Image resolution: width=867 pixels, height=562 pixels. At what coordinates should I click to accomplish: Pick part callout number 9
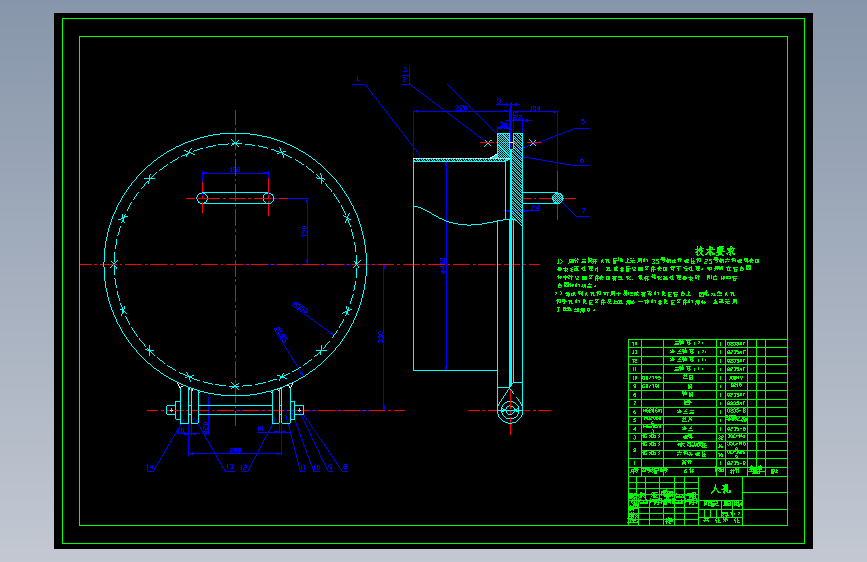coord(330,467)
